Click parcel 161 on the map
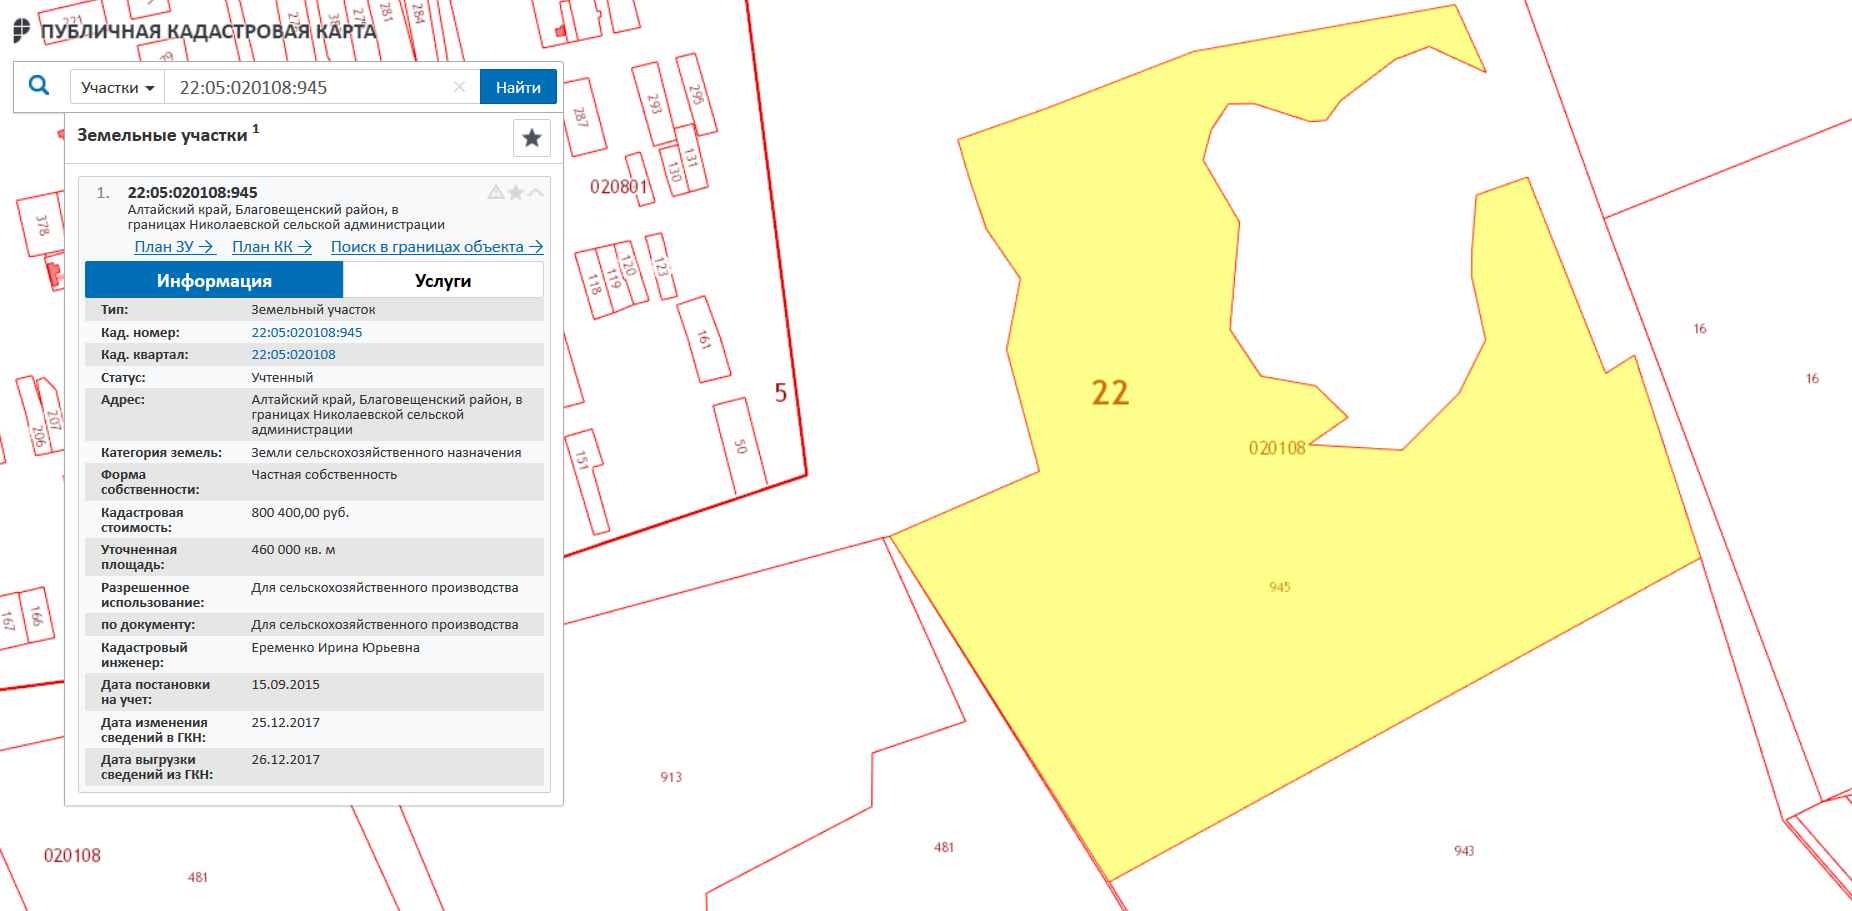 coord(704,339)
